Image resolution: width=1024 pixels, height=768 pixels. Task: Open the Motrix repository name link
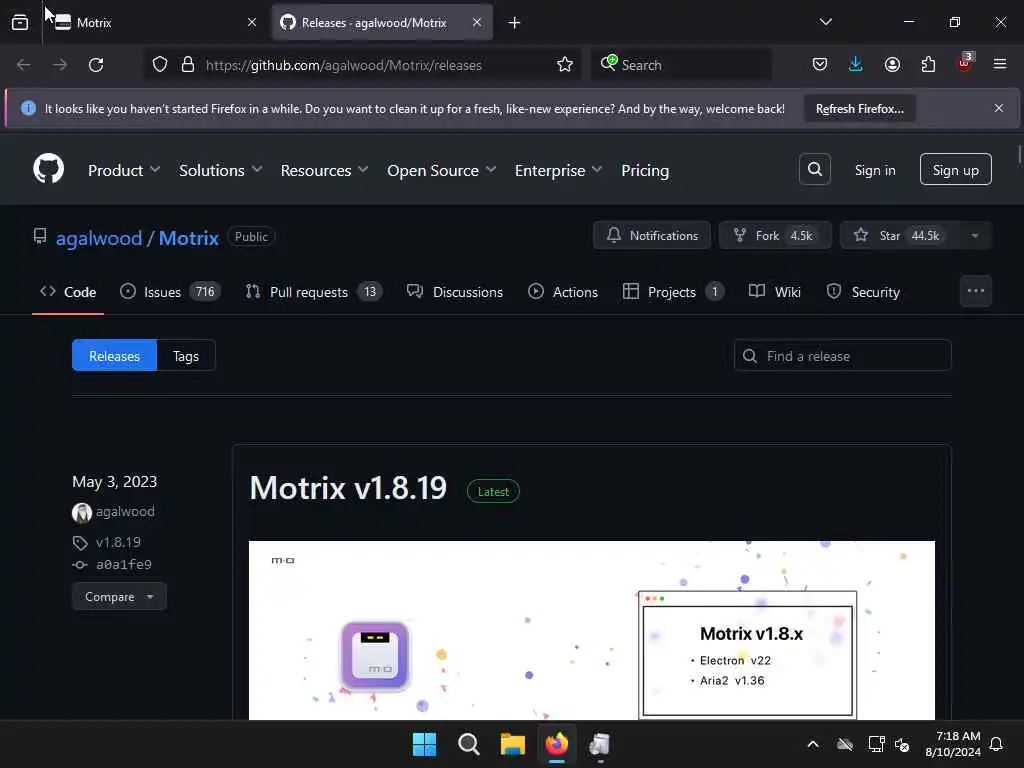[x=188, y=238]
